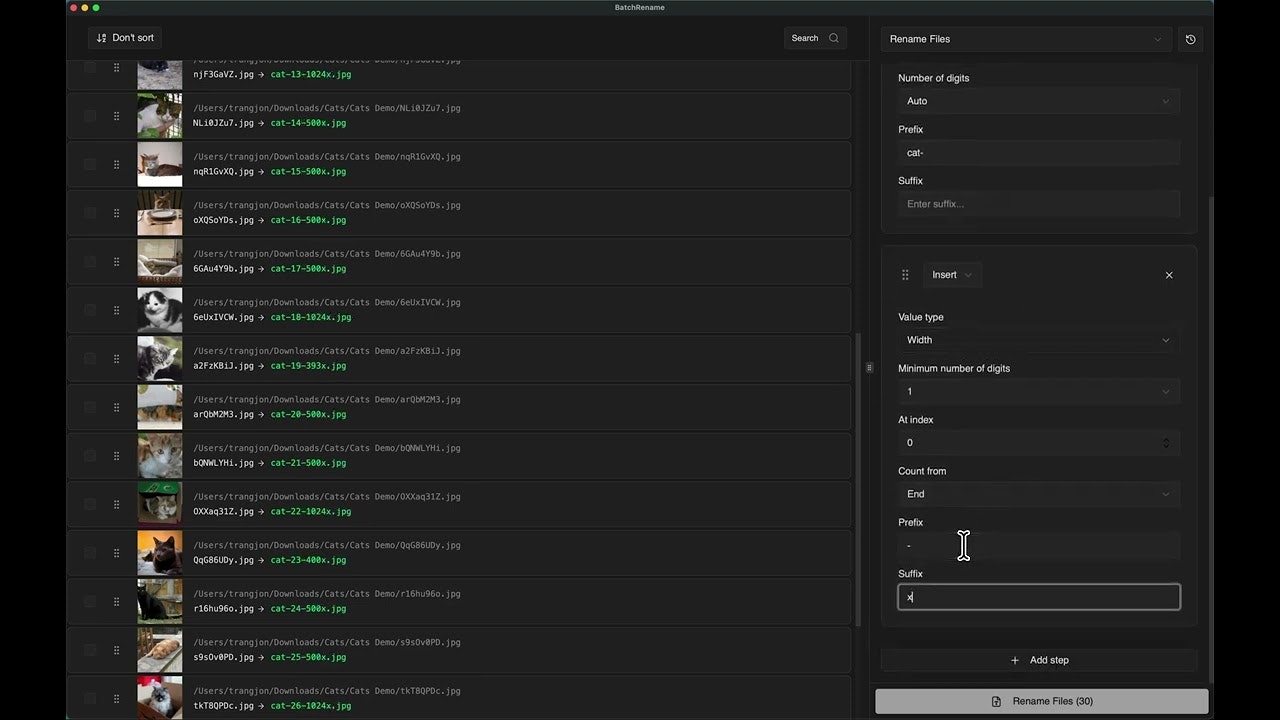Click the panel splitter grip handle
This screenshot has width=1280, height=720.
coord(869,368)
